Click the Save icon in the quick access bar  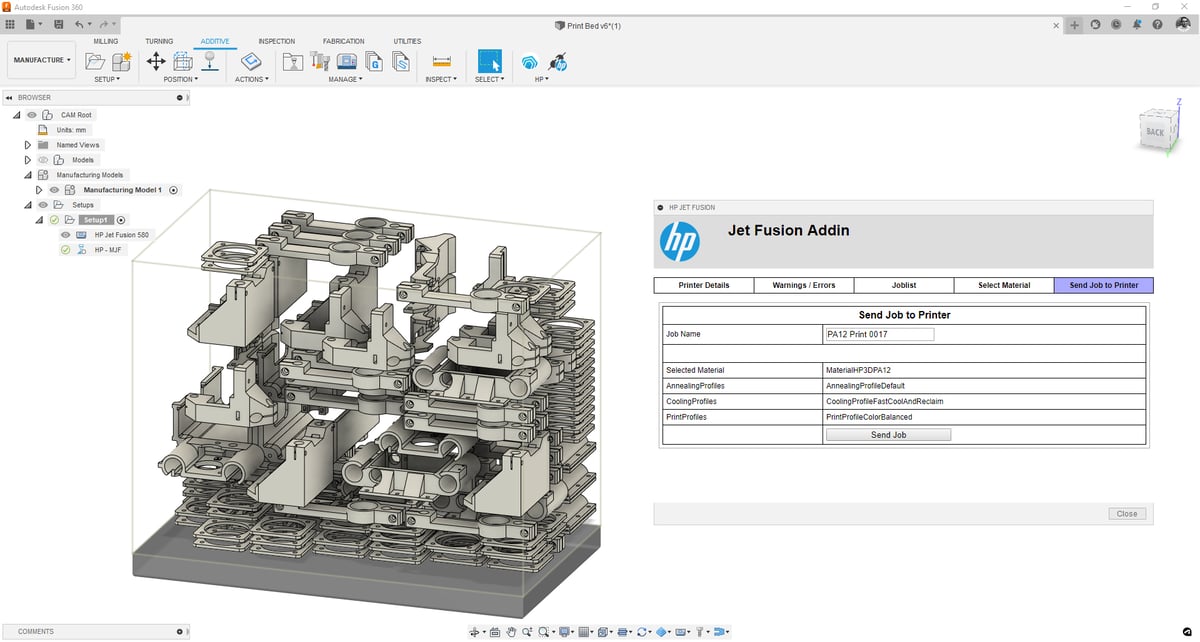58,24
